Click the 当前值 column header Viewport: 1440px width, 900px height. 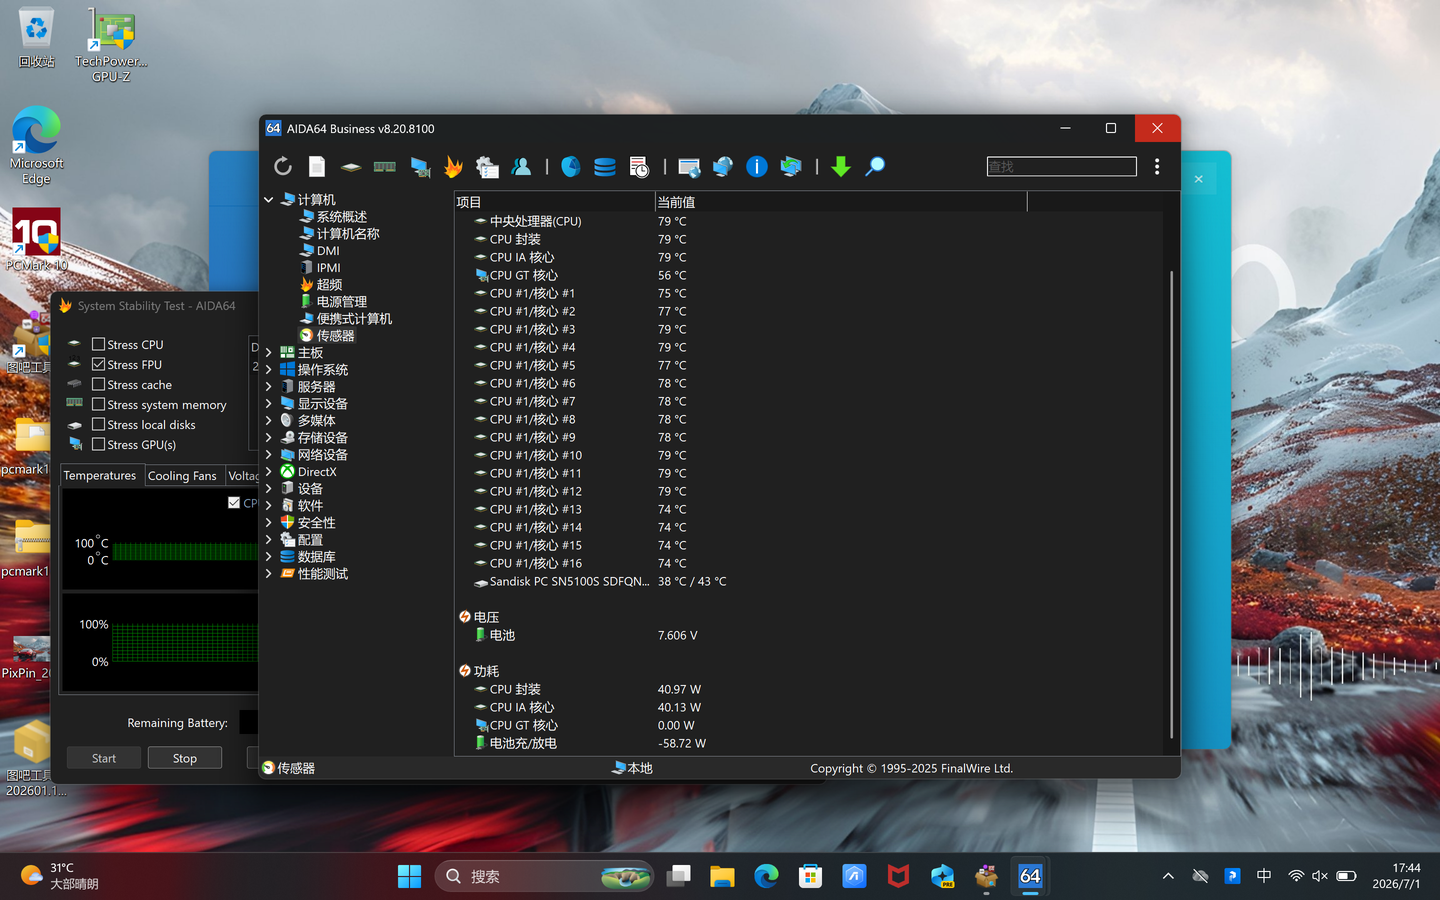pyautogui.click(x=840, y=202)
